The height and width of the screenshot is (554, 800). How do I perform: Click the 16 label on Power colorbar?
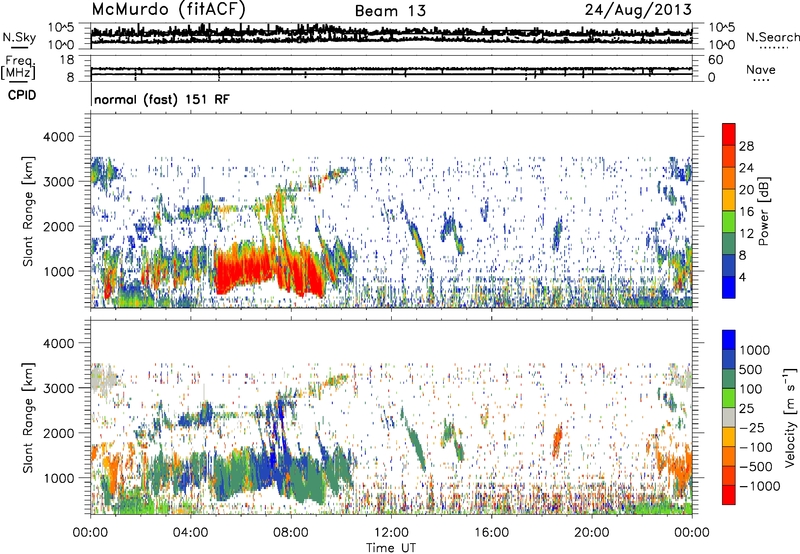click(746, 212)
